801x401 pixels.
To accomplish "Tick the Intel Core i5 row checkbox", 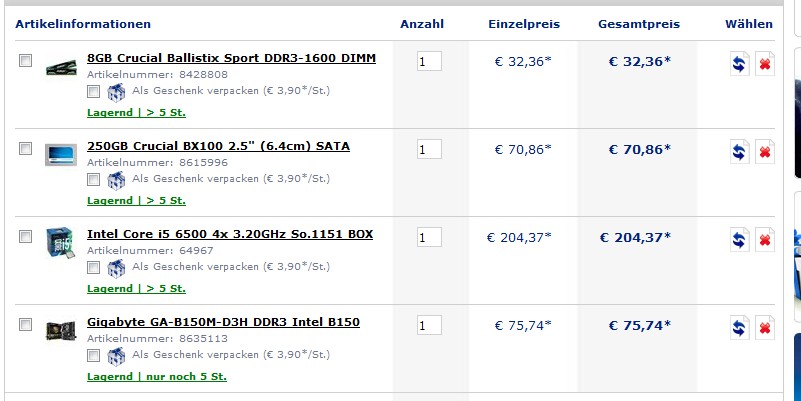I will click(x=25, y=237).
